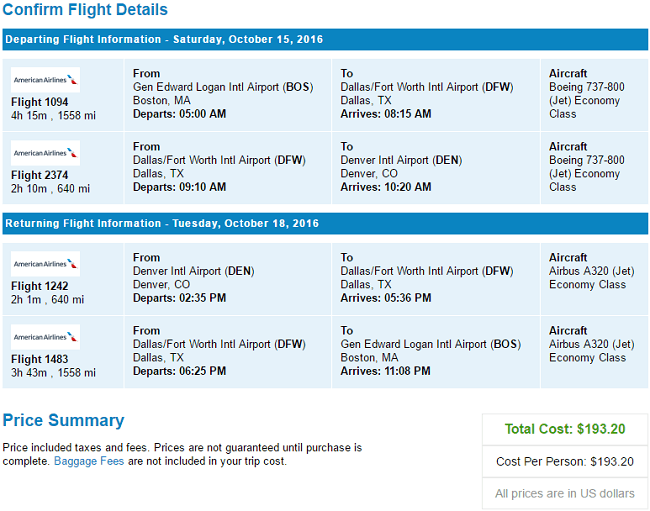The height and width of the screenshot is (511, 650).
Task: Click the Departing Flight Information header bar
Action: 325,39
